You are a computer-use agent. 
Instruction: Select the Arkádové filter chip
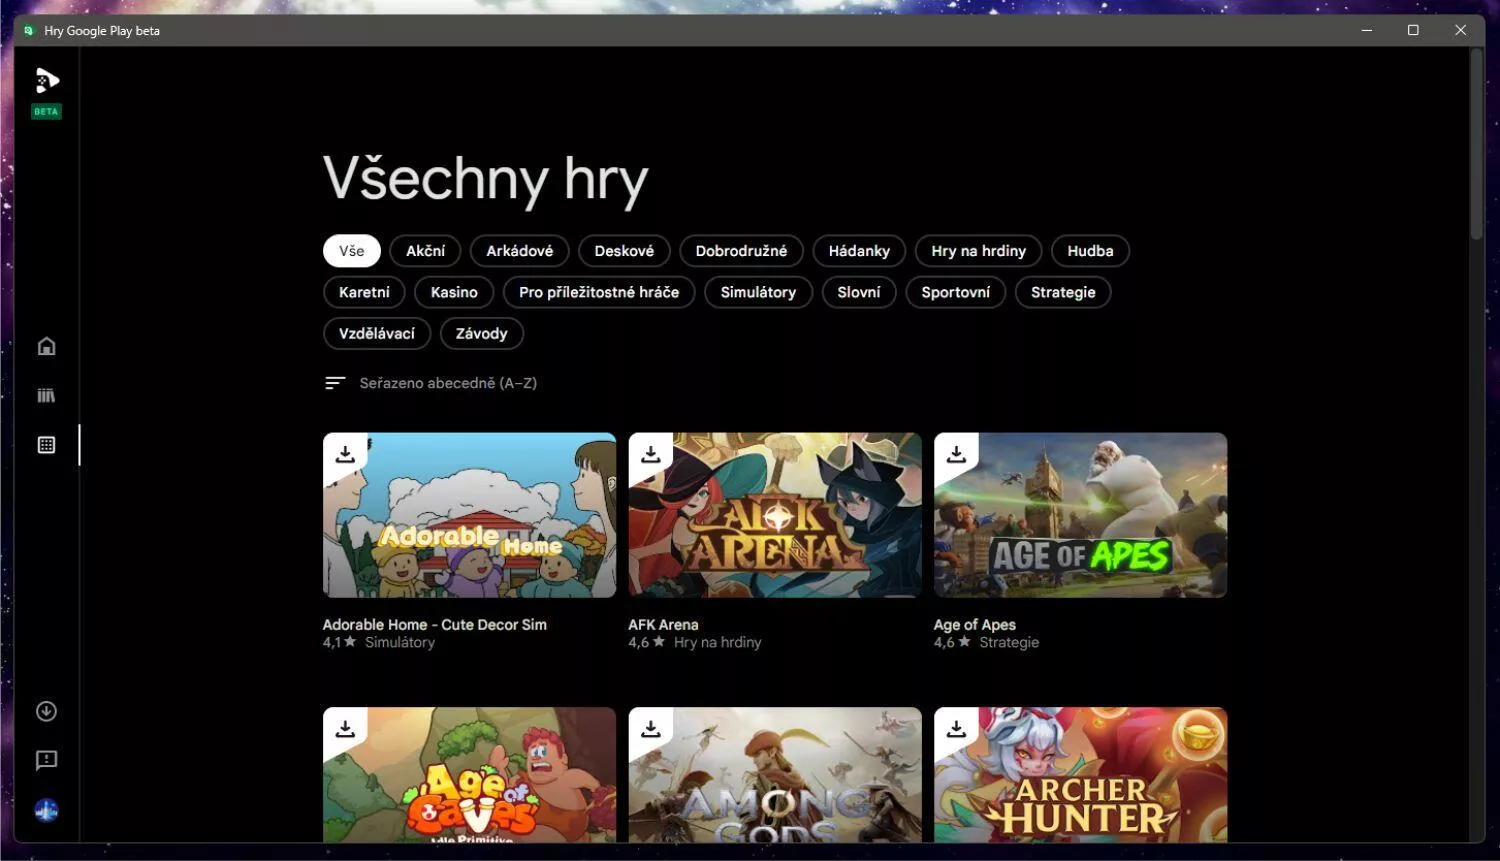519,251
